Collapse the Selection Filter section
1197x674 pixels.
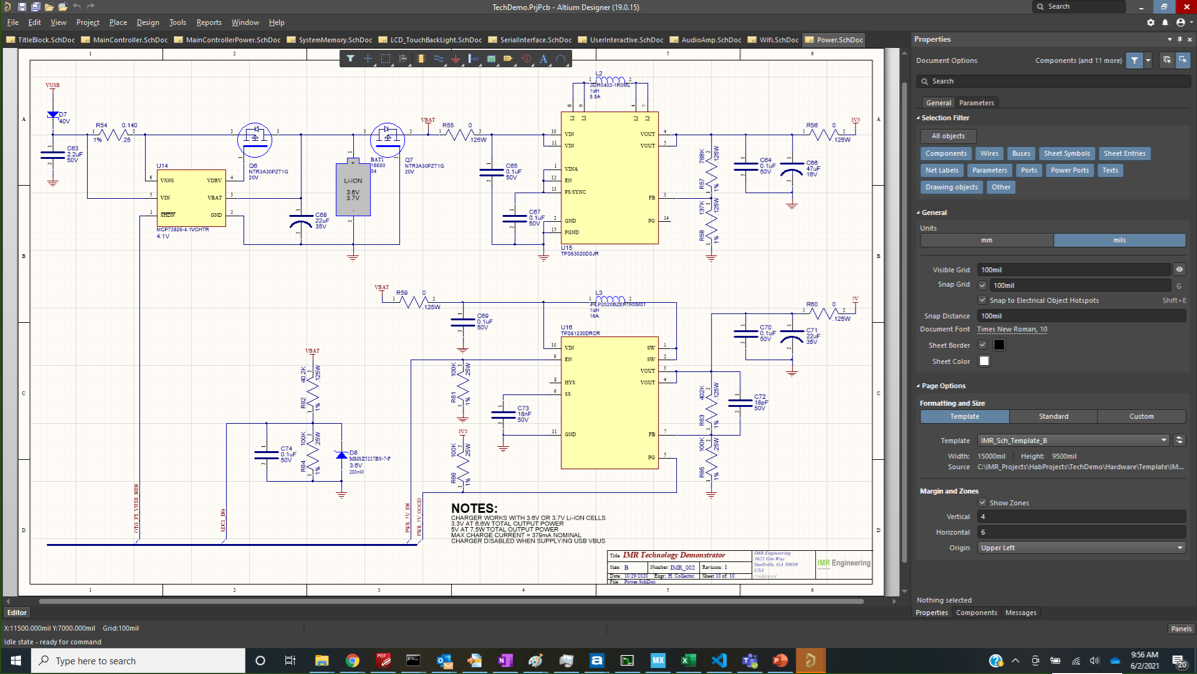coord(919,118)
